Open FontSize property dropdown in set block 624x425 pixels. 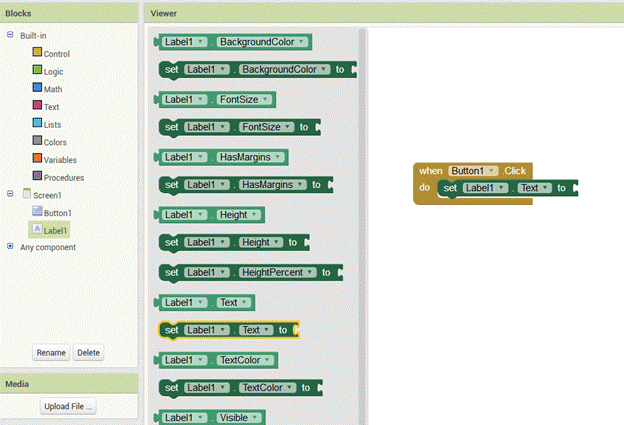288,127
